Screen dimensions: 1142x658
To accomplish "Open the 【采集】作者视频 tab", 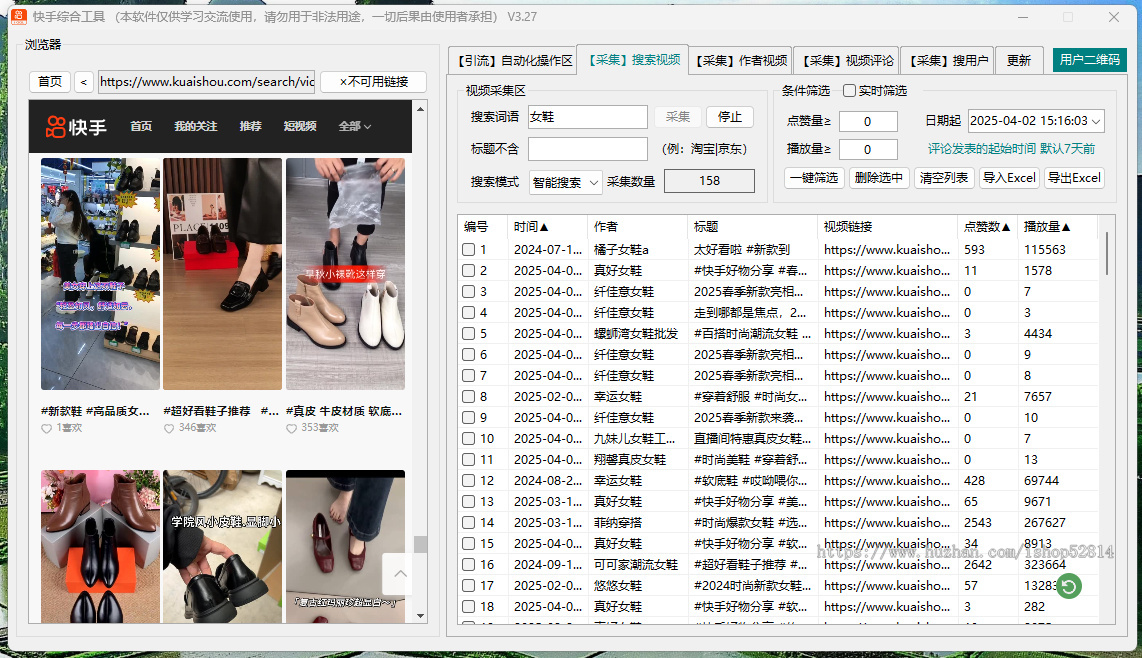I will 740,60.
